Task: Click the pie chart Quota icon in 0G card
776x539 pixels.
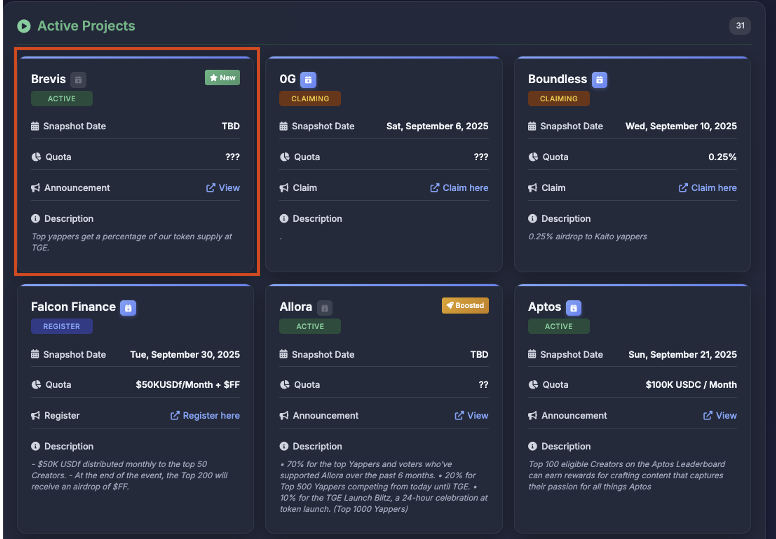Action: point(284,157)
